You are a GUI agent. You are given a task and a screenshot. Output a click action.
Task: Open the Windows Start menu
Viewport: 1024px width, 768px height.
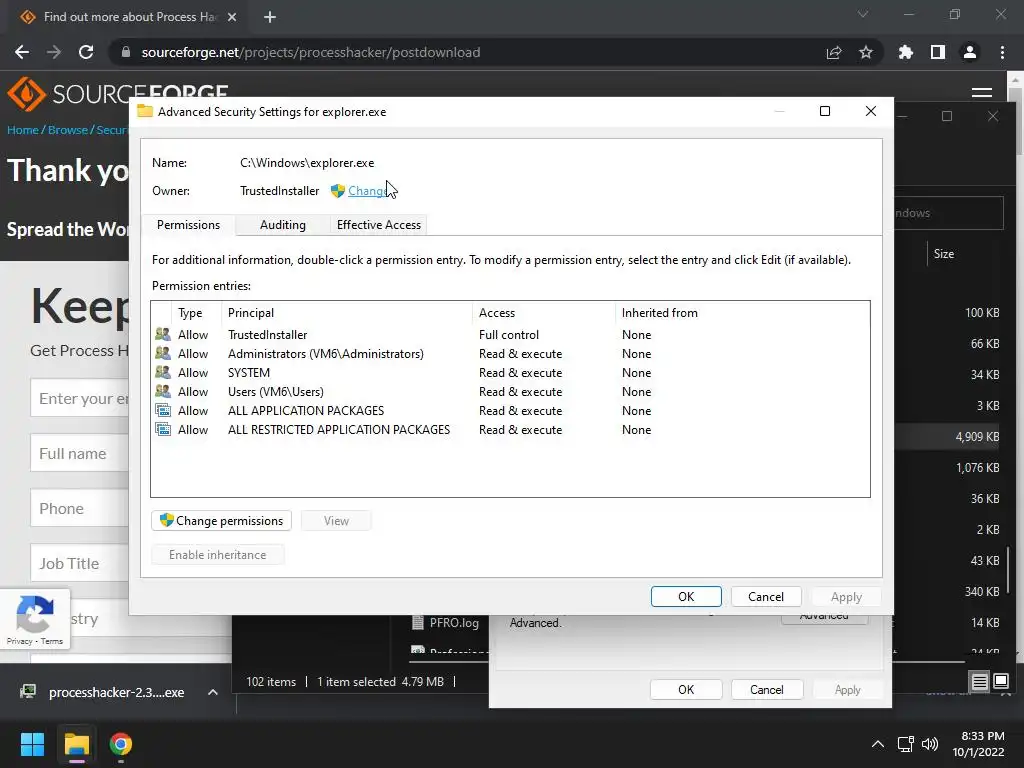pos(32,744)
